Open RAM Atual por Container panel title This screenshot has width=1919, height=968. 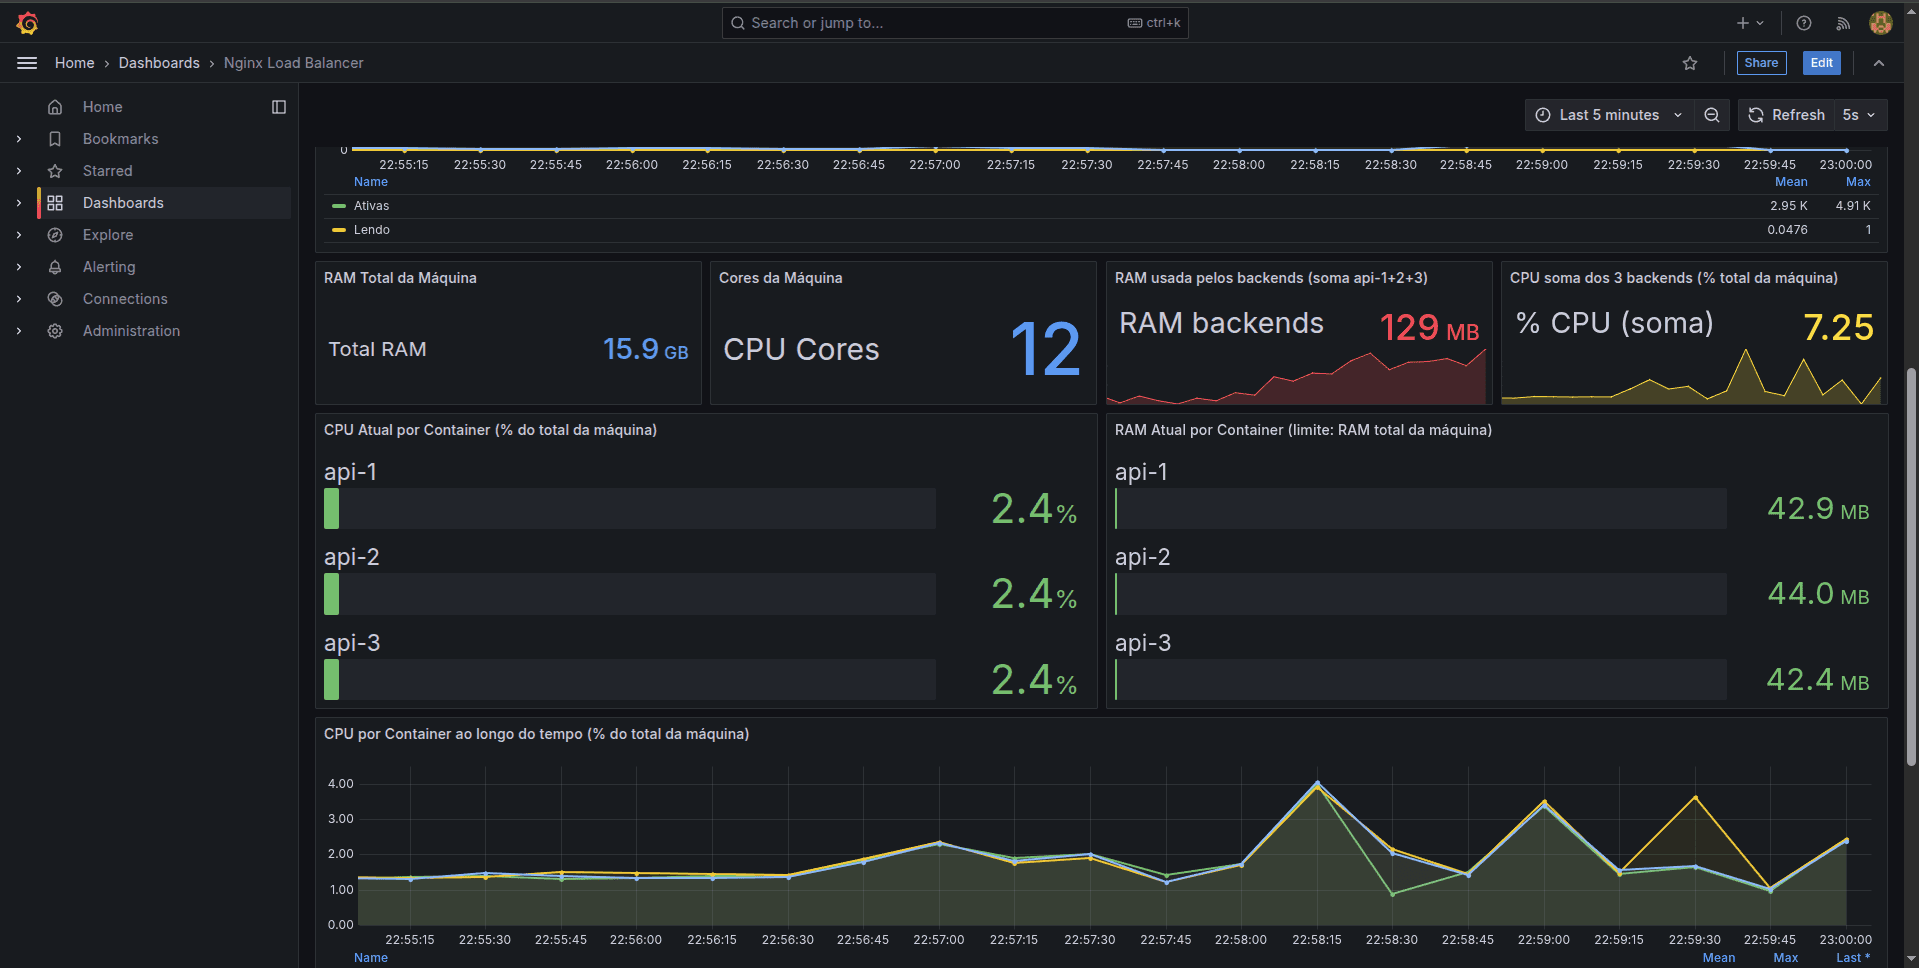pyautogui.click(x=1303, y=430)
